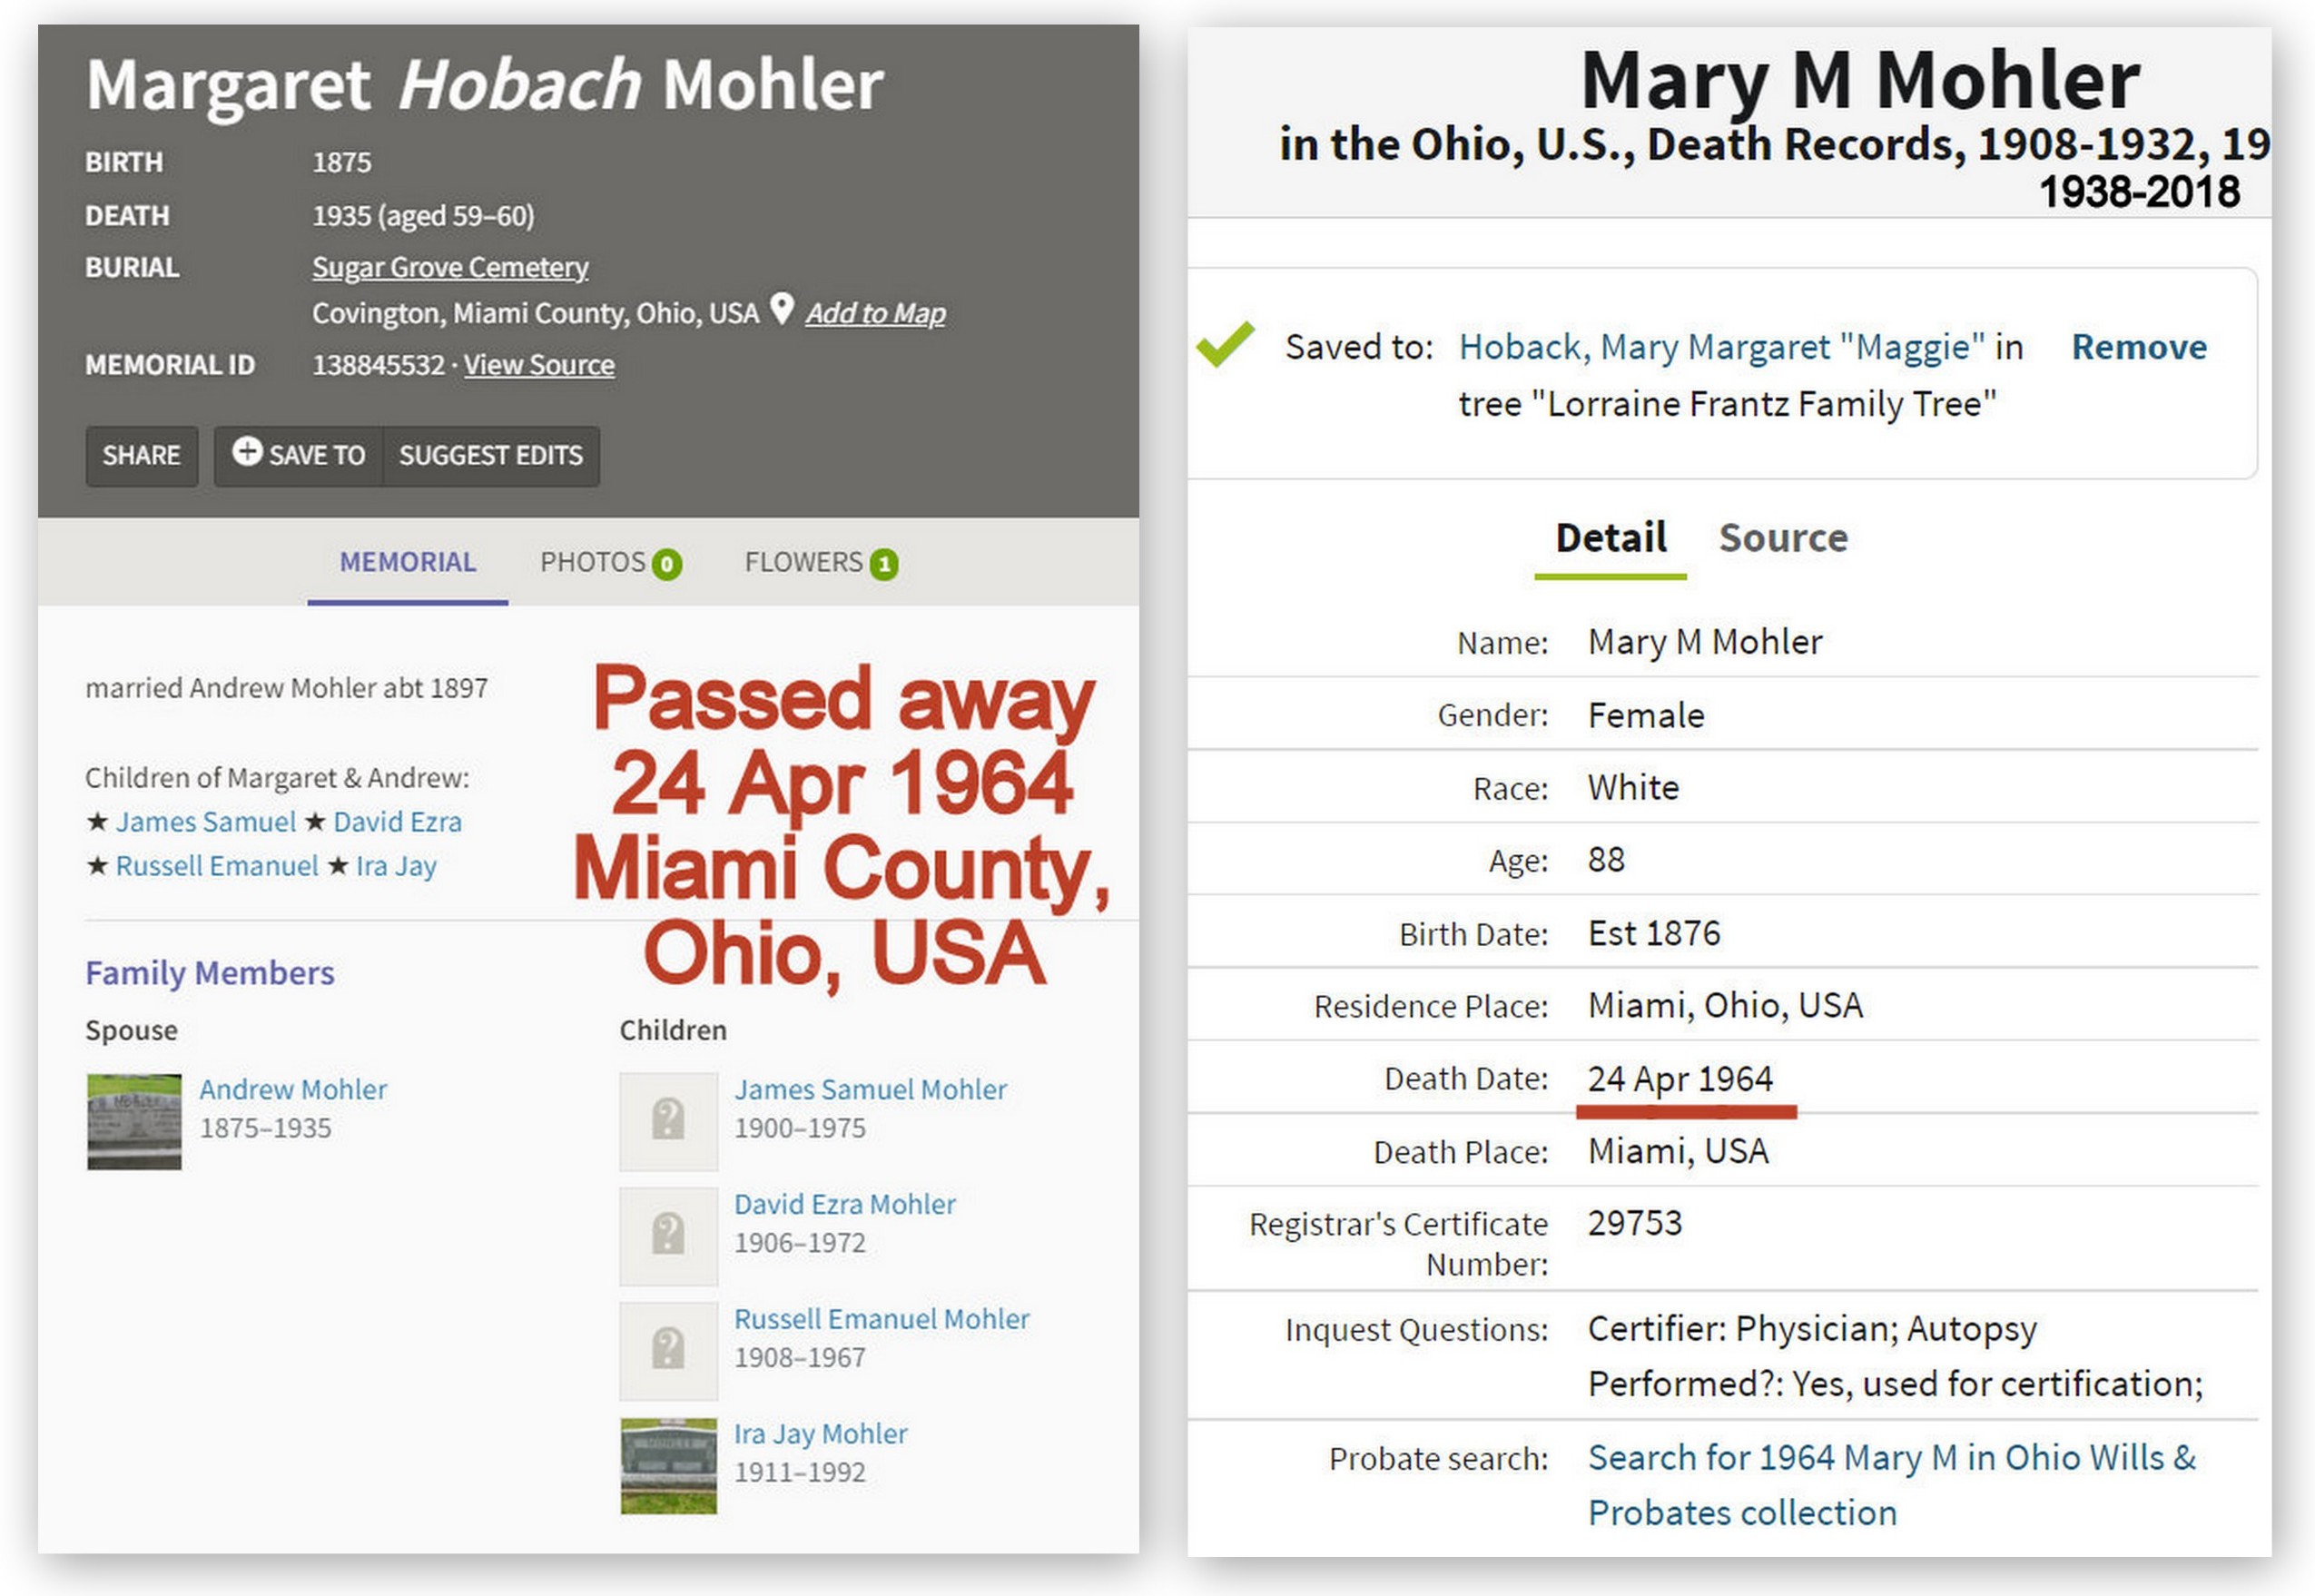Open Ira Jay Mohler's gravestone thumbnail
The image size is (2315, 1596).
click(668, 1466)
